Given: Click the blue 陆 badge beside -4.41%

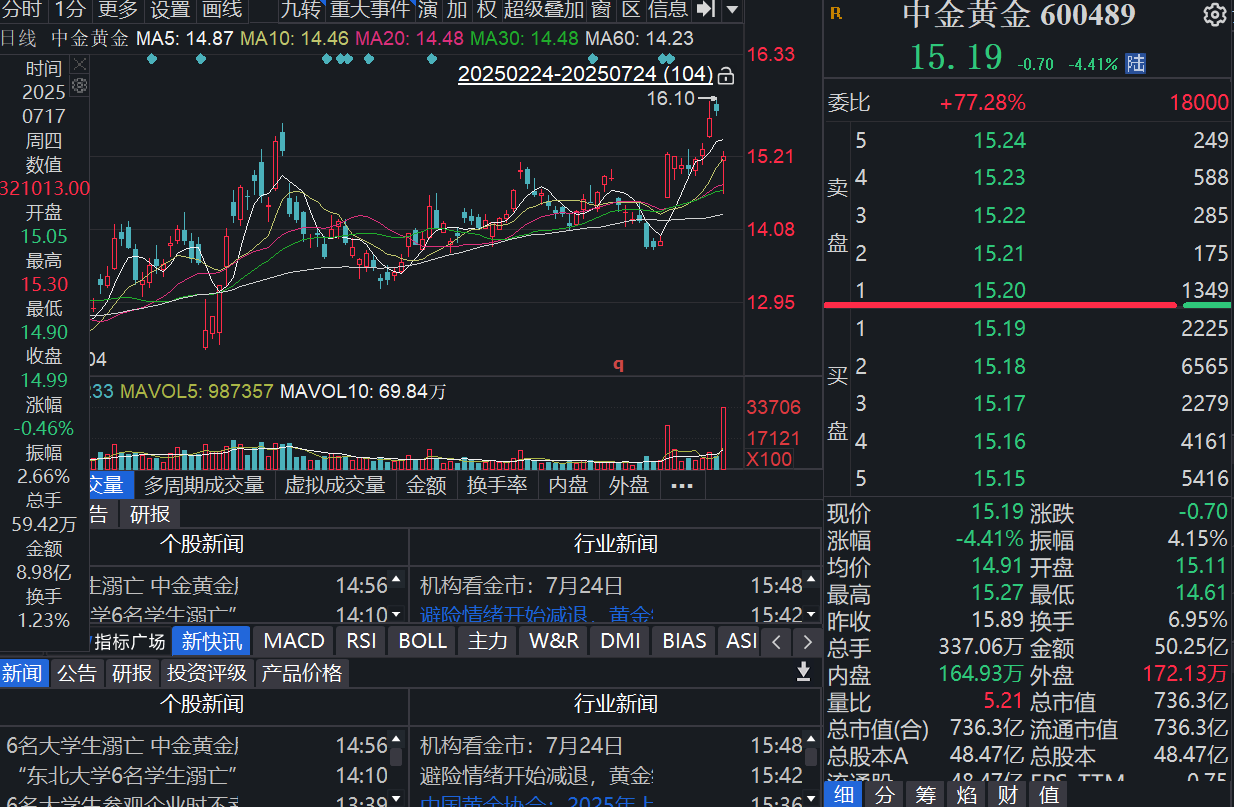Looking at the screenshot, I should [x=1135, y=63].
